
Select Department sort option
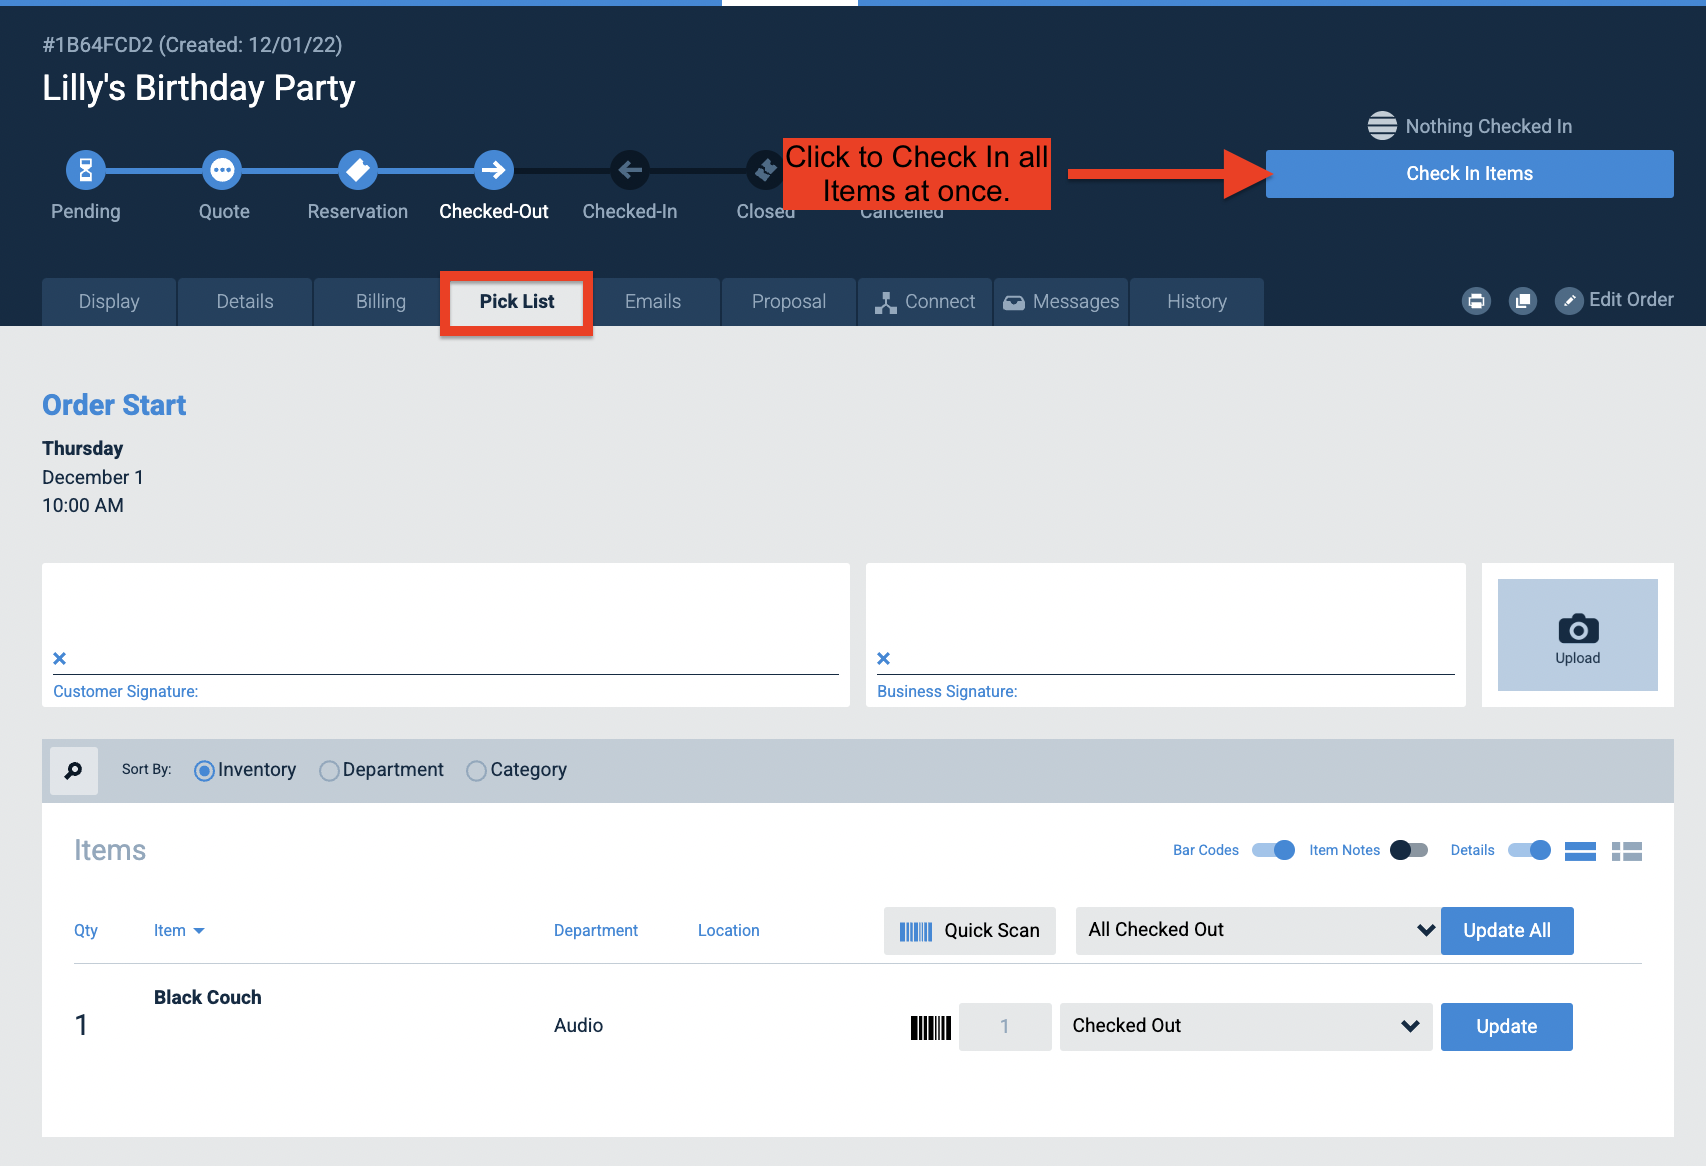[329, 771]
